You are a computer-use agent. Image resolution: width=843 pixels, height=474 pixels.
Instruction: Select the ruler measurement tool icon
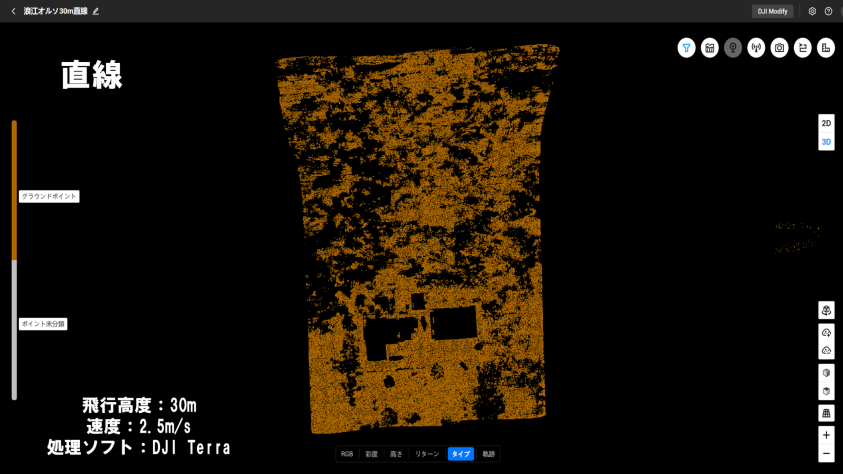coord(826,48)
